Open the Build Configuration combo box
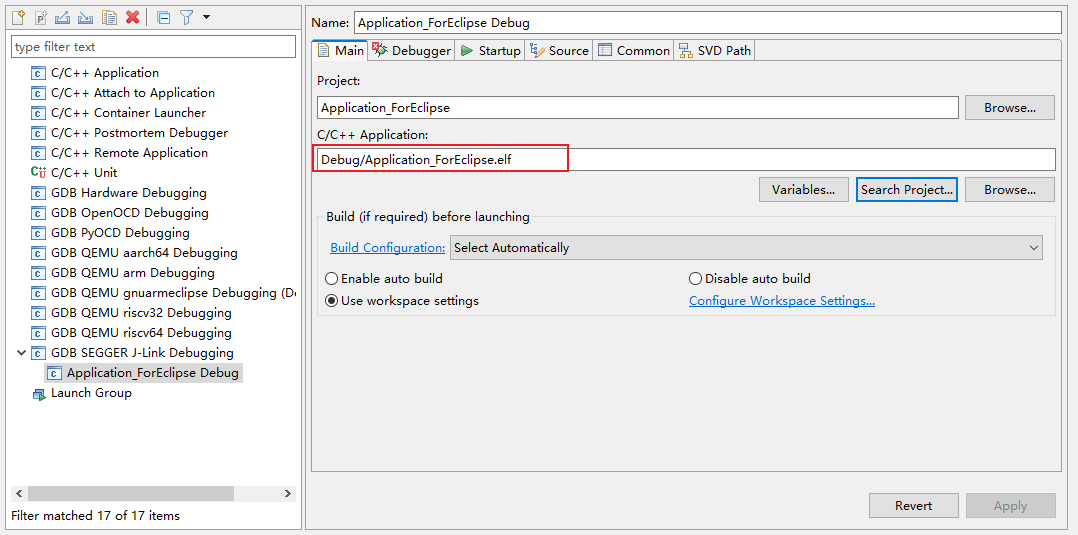The image size is (1078, 535). click(746, 248)
